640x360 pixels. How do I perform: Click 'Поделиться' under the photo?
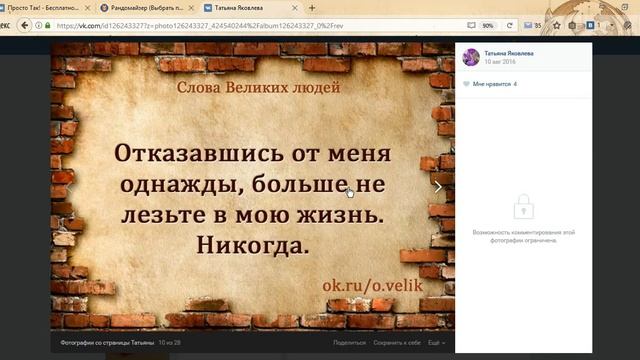(349, 342)
